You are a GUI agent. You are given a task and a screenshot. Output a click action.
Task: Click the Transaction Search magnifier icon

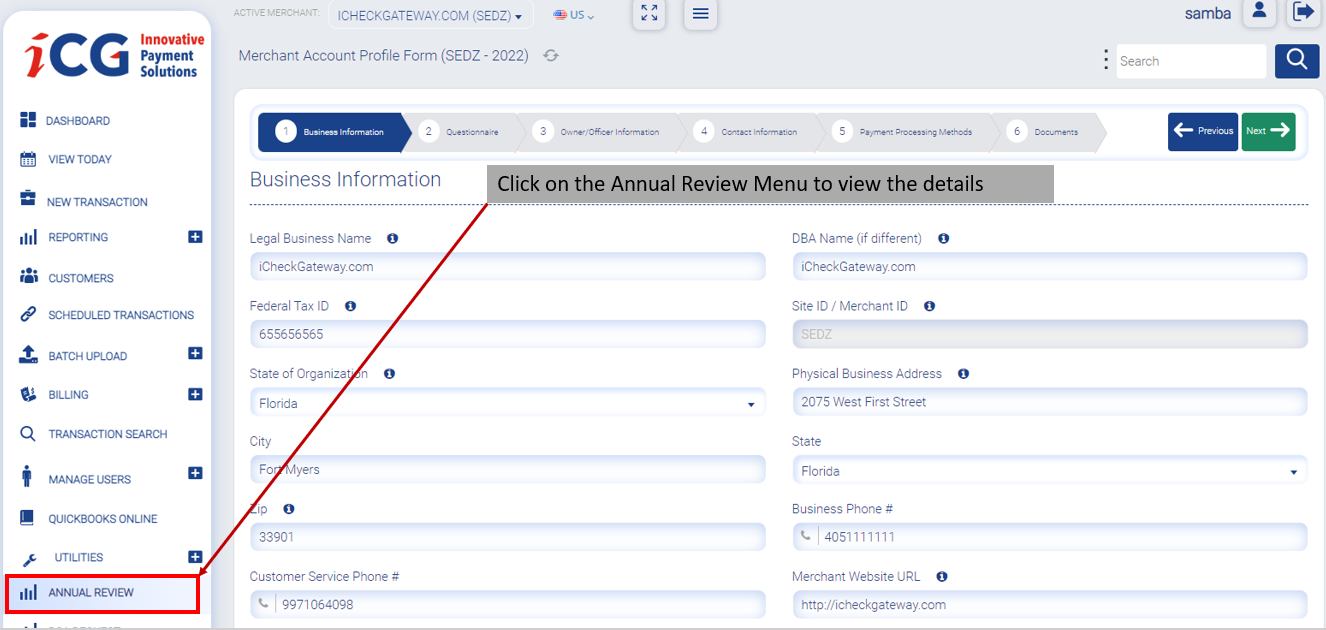click(28, 434)
